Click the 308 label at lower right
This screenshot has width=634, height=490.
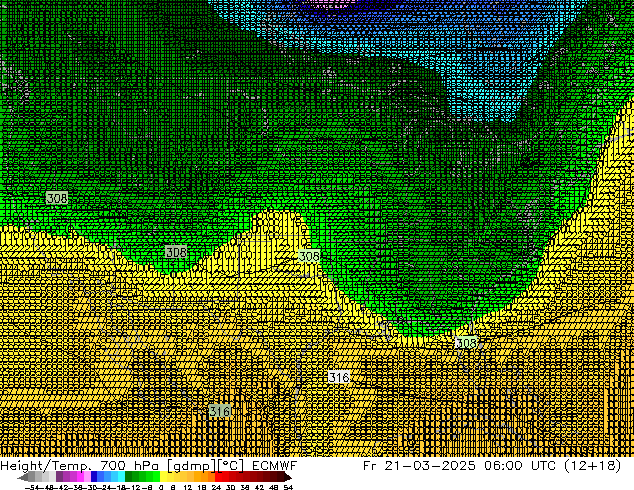pos(466,343)
